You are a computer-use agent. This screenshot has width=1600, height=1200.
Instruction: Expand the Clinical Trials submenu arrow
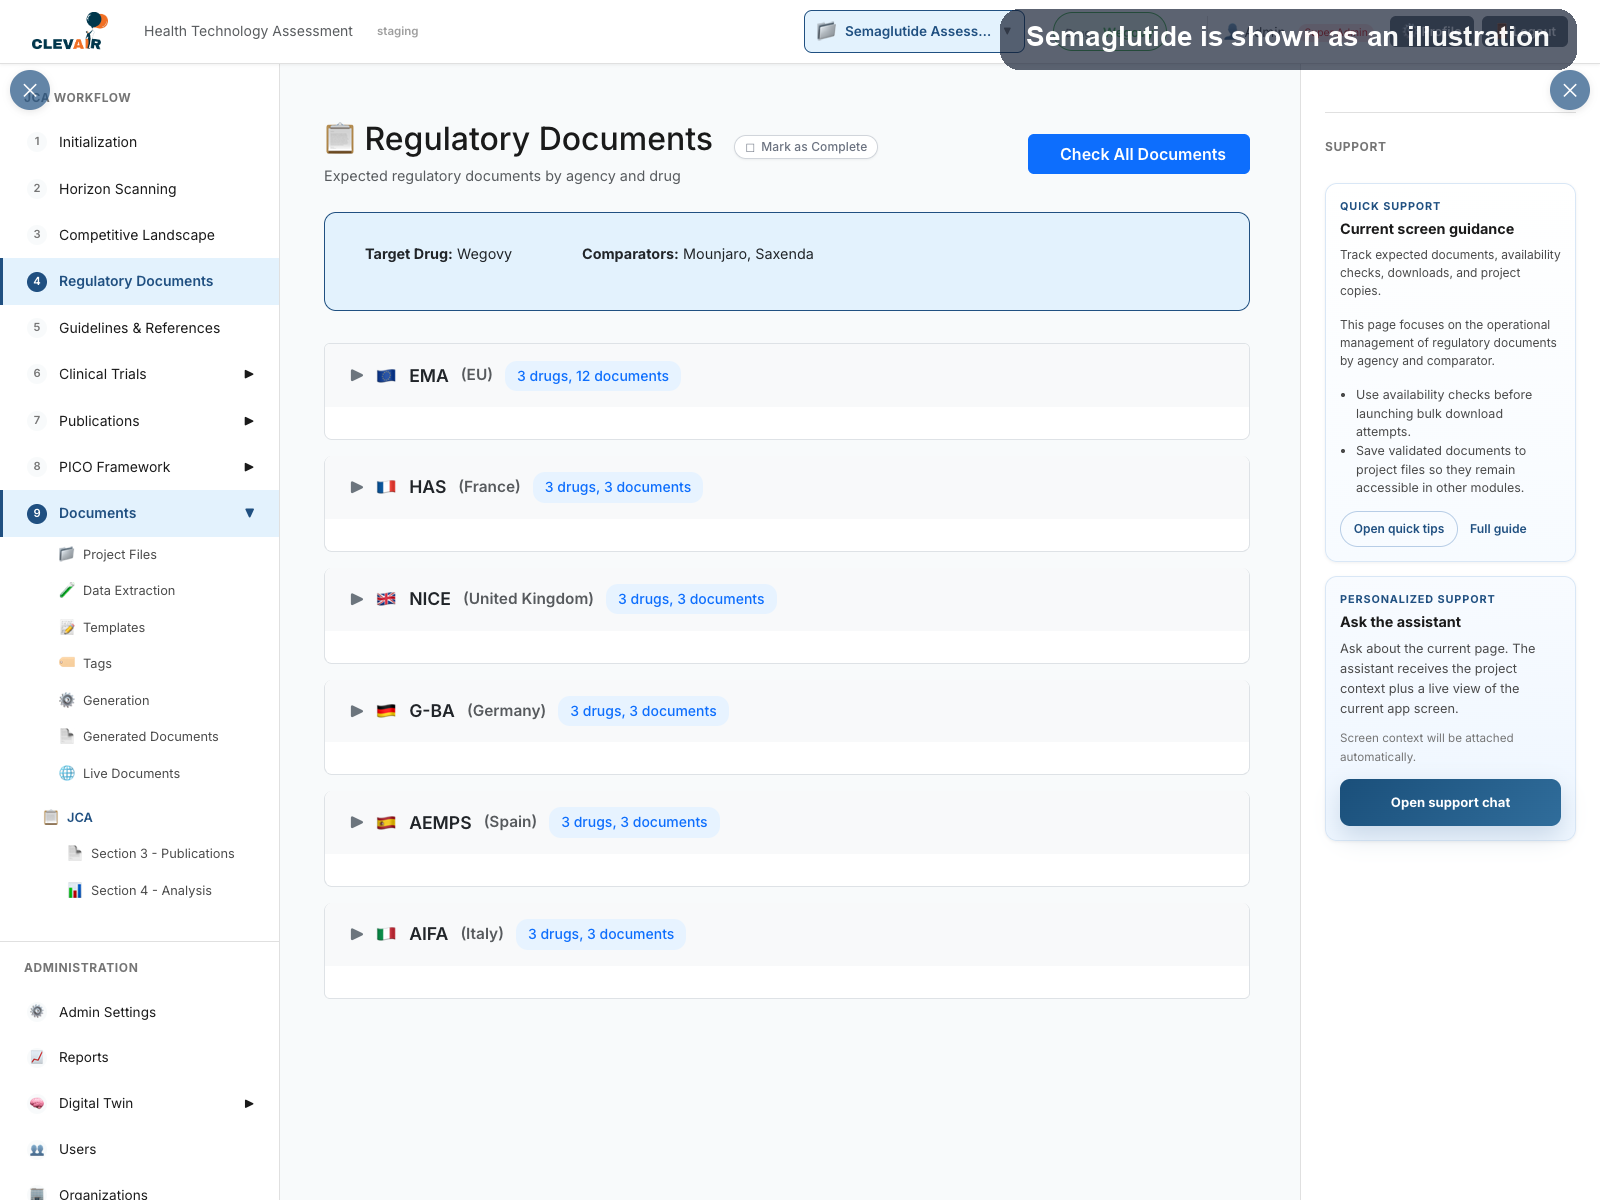click(x=249, y=374)
